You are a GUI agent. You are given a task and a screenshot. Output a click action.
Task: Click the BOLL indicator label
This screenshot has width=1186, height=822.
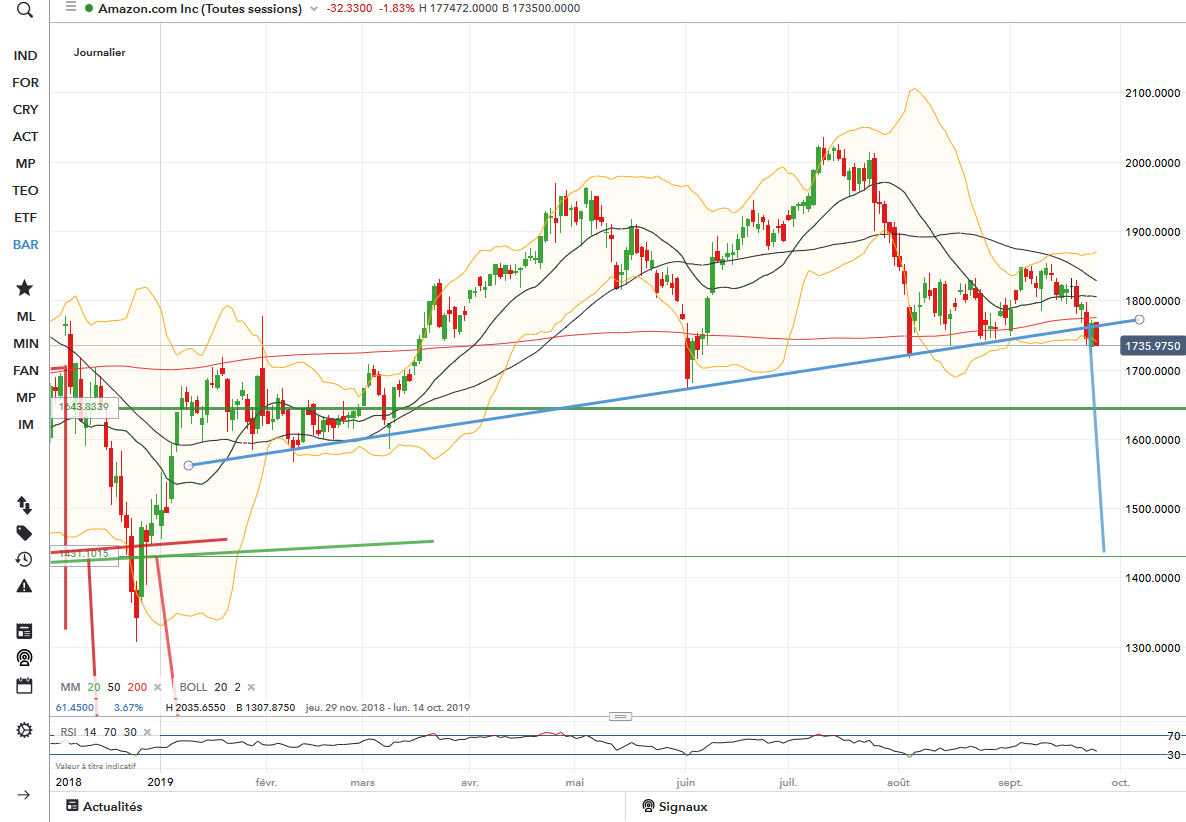194,687
